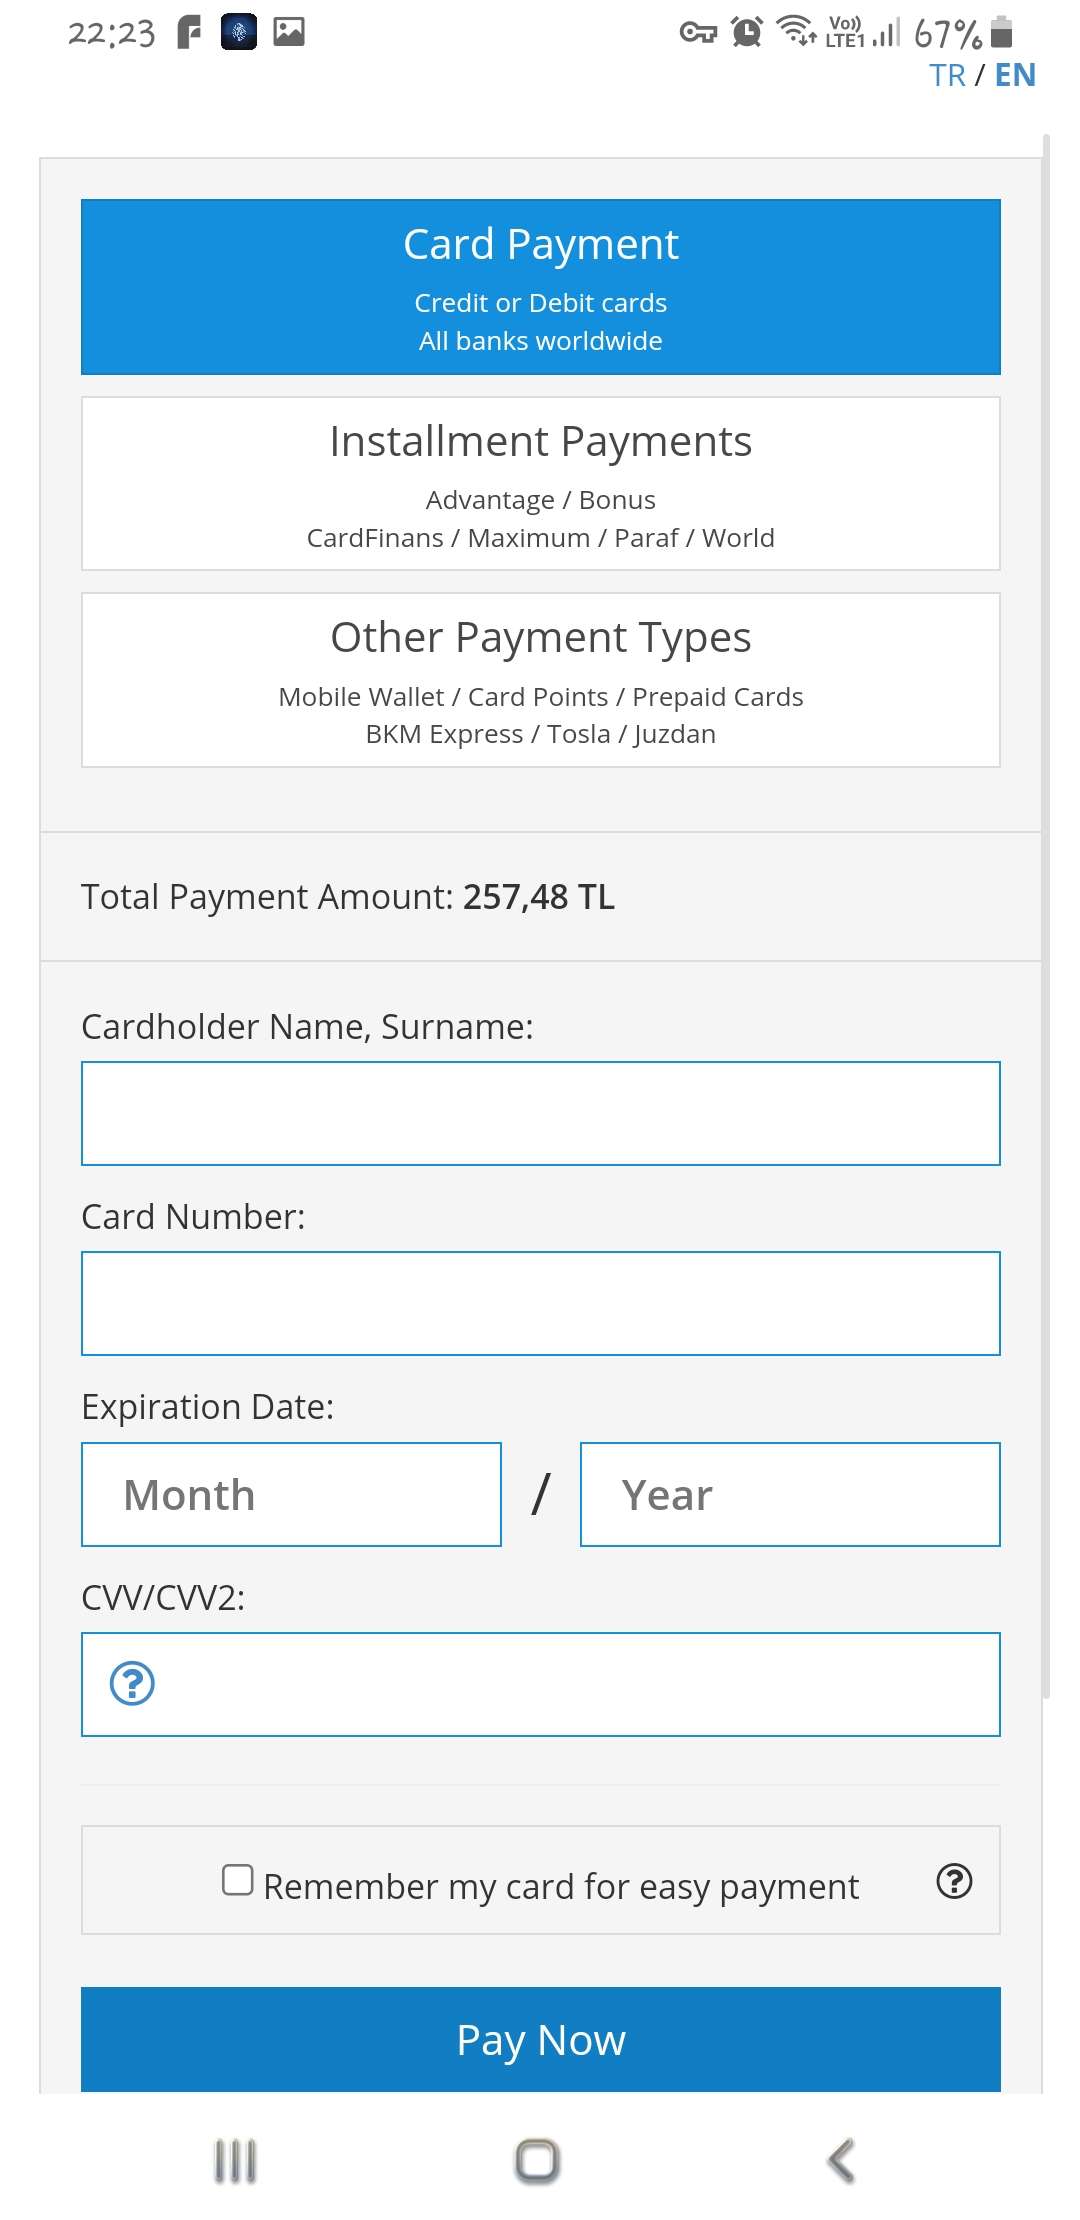Open the expiration Month dropdown

(291, 1494)
